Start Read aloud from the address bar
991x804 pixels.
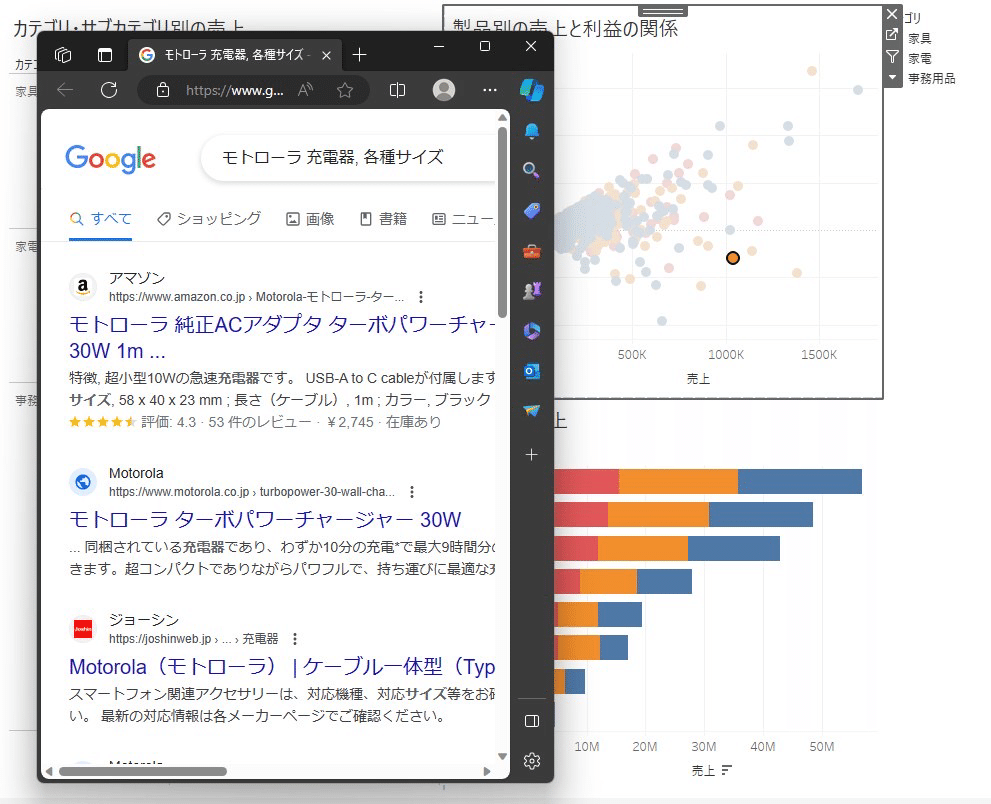pos(306,90)
